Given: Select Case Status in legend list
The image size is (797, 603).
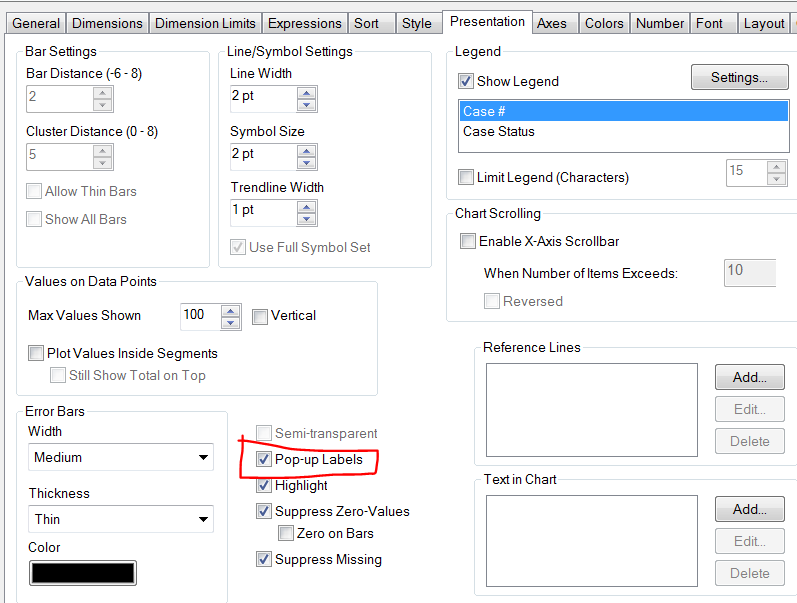Looking at the screenshot, I should coord(499,131).
